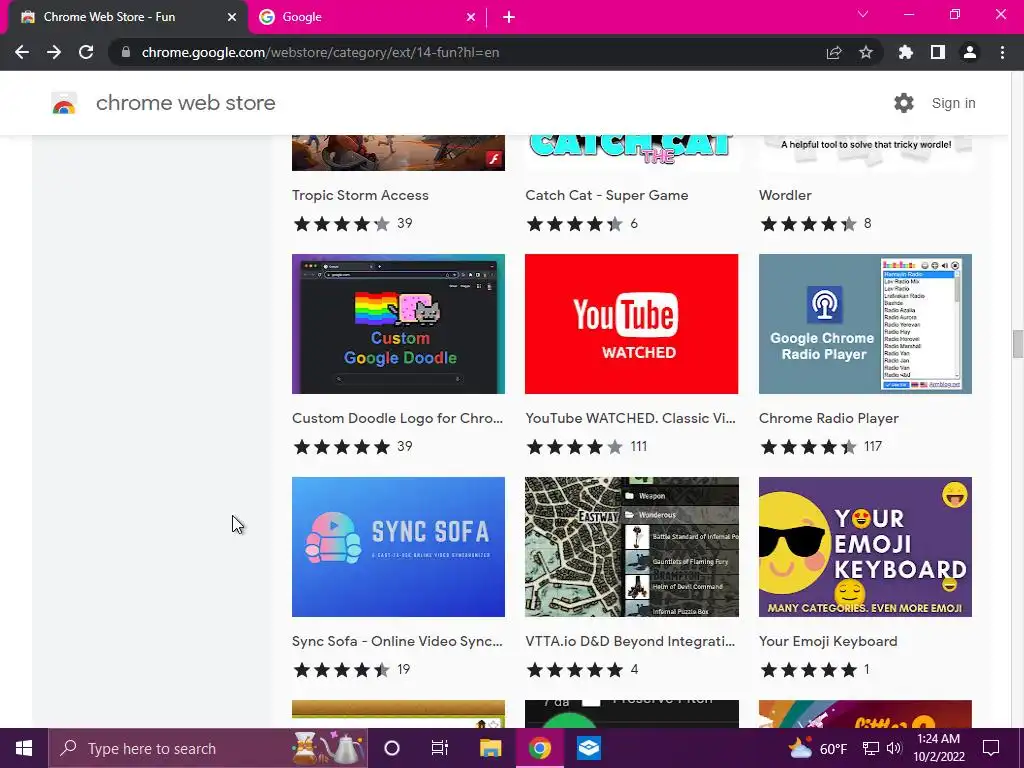Image resolution: width=1024 pixels, height=768 pixels.
Task: Open File Explorer from the taskbar
Action: 490,748
